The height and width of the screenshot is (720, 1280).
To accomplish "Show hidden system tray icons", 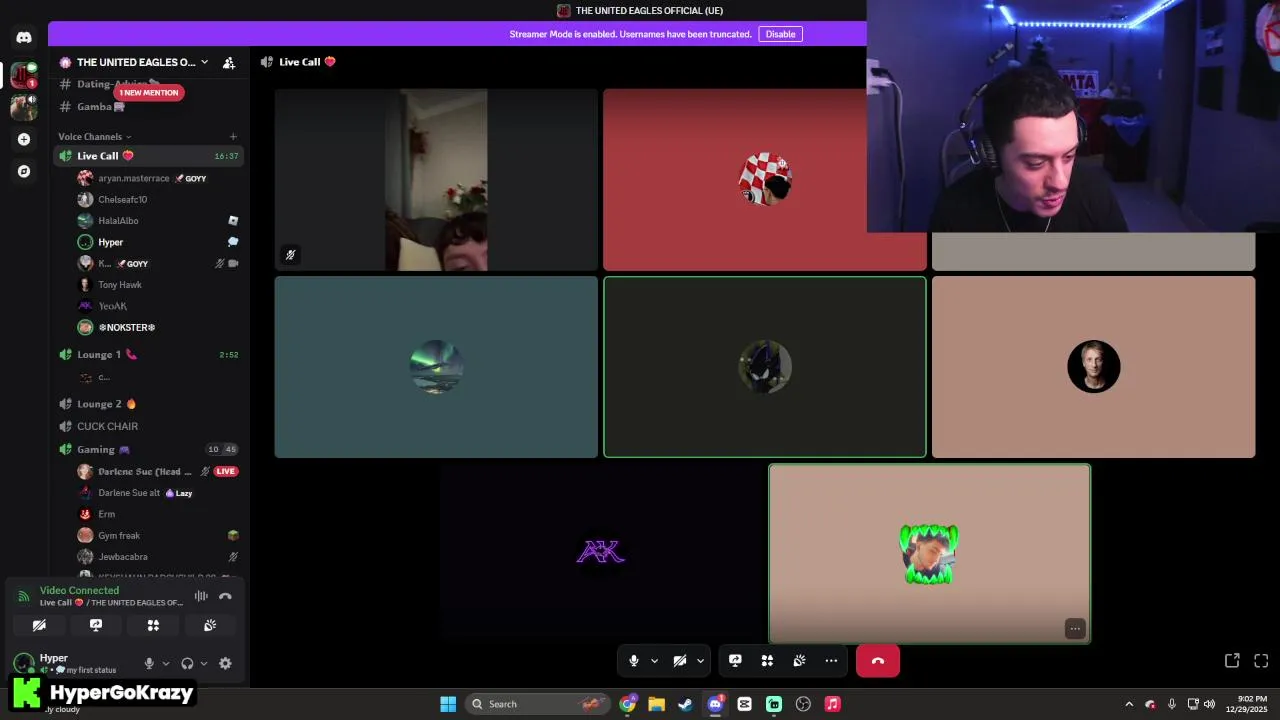I will pyautogui.click(x=1129, y=704).
